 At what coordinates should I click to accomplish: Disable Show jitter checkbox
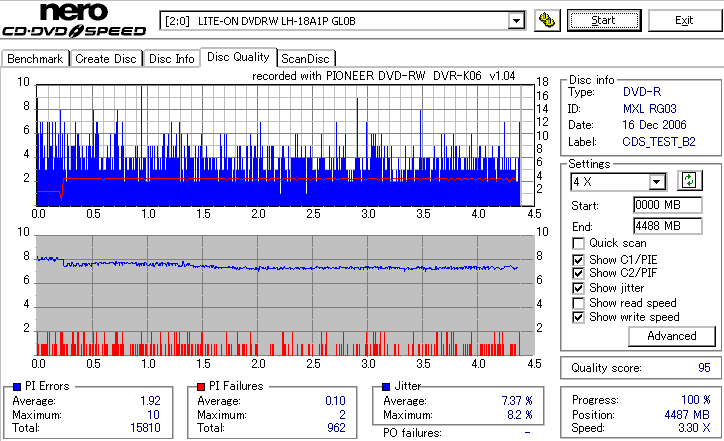click(578, 288)
